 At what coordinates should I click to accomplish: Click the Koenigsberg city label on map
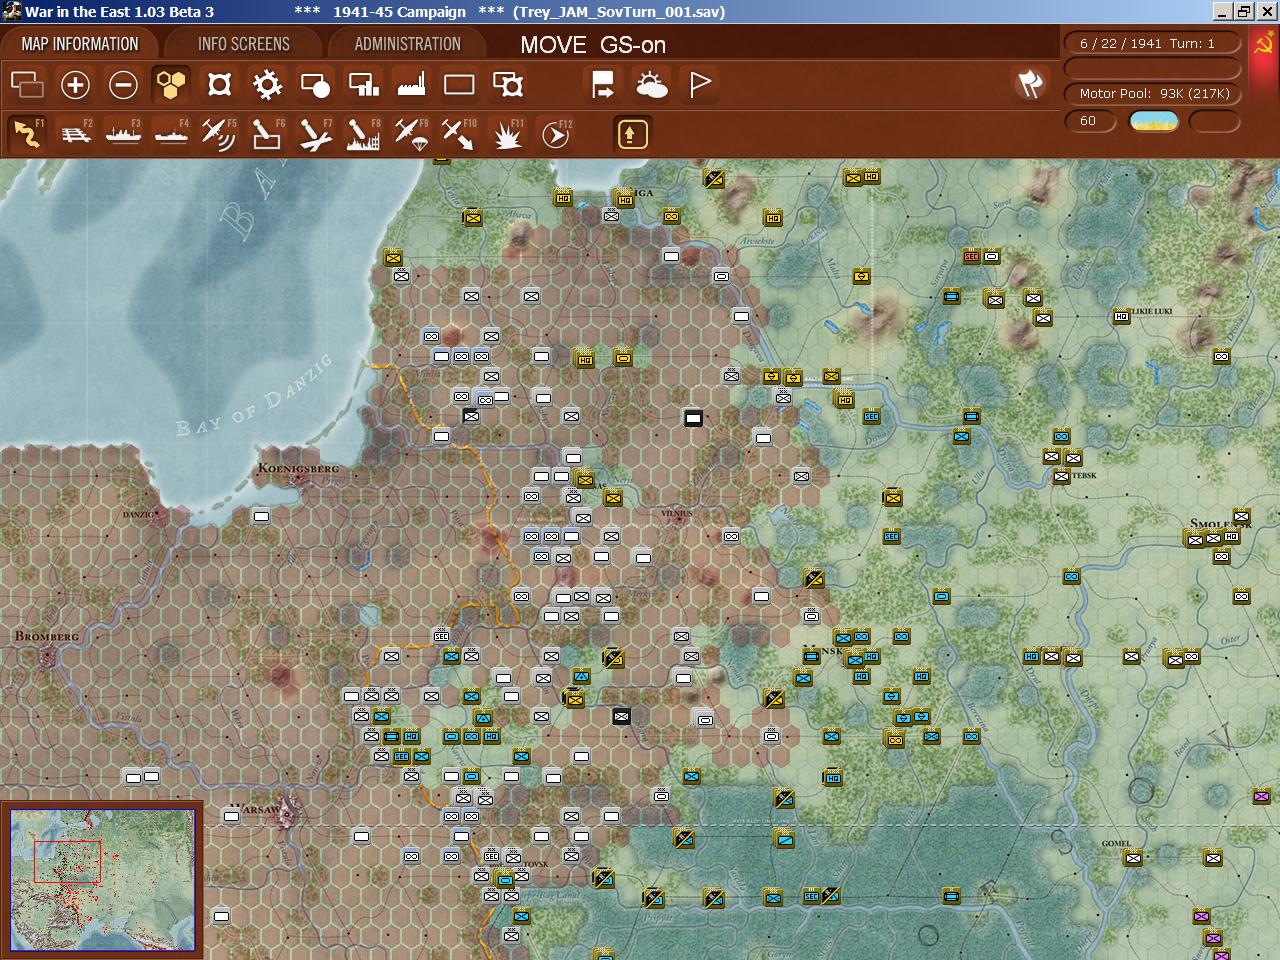coord(298,468)
